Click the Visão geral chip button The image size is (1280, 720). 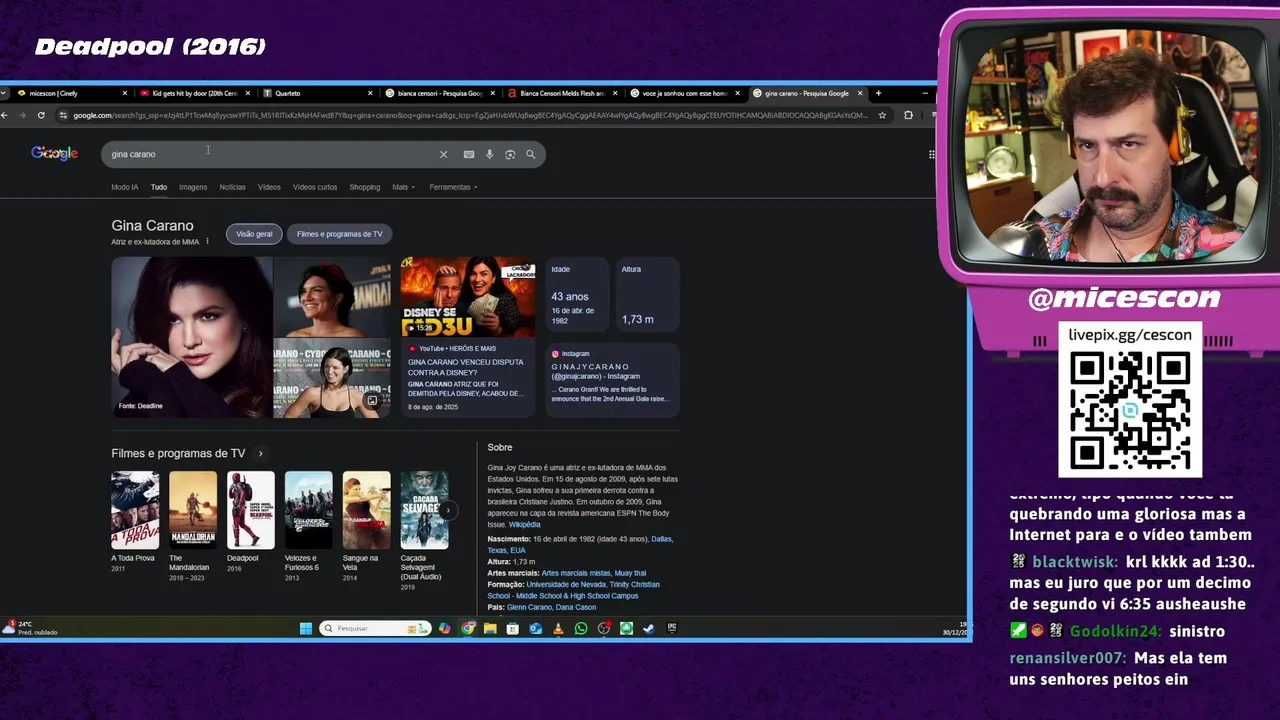tap(254, 234)
